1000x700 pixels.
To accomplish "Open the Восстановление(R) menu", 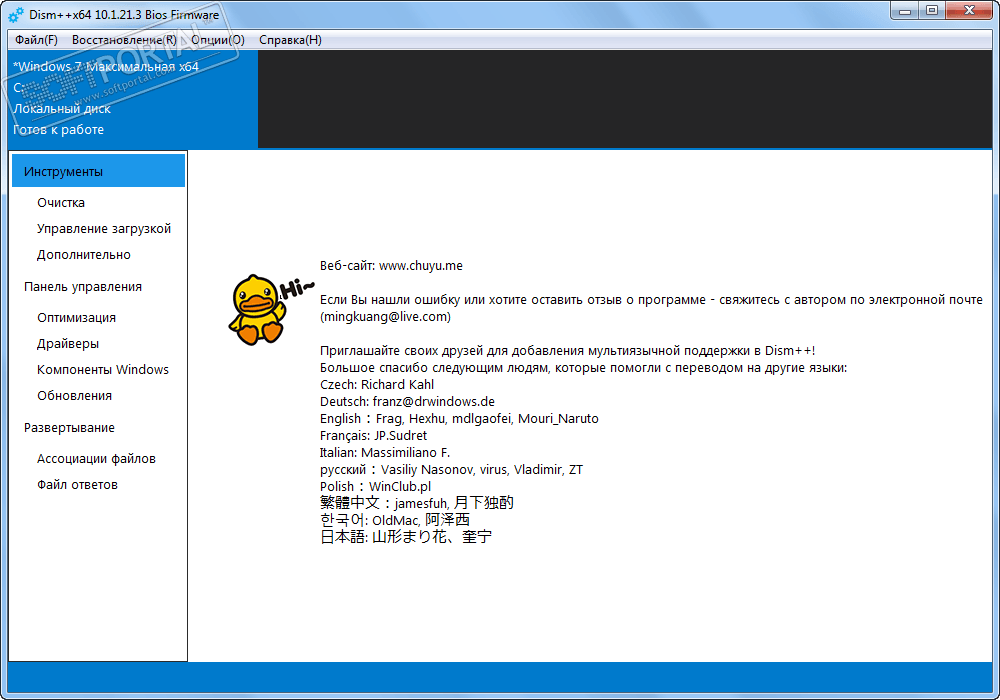I will point(124,40).
